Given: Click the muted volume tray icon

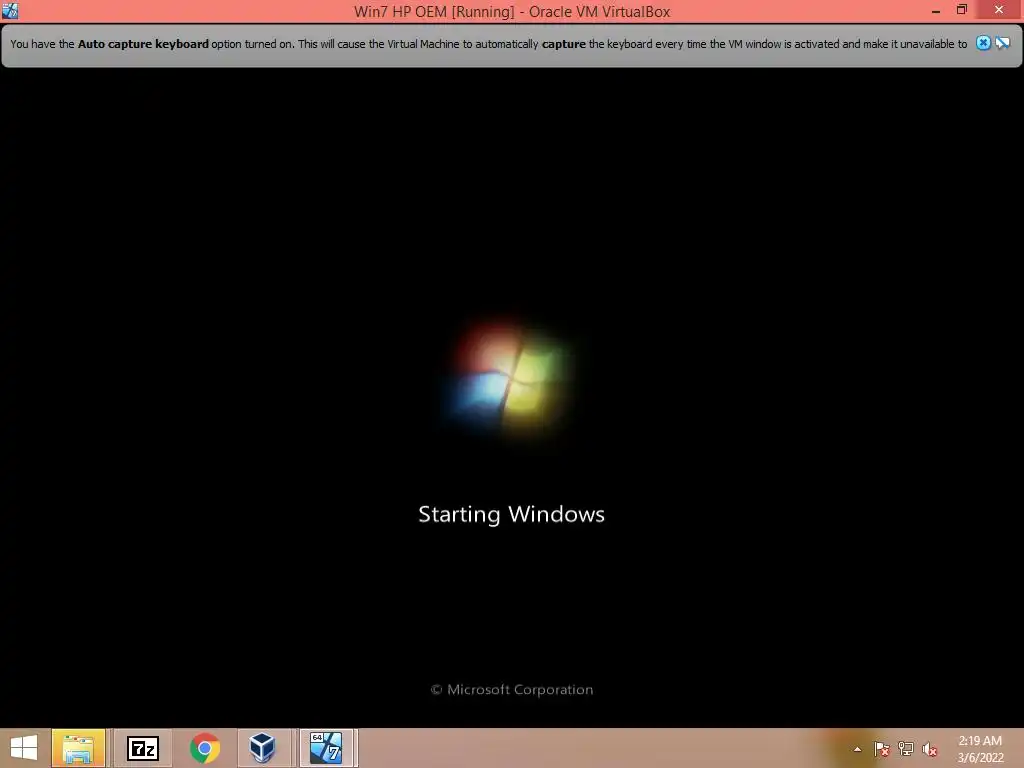Looking at the screenshot, I should coord(930,749).
